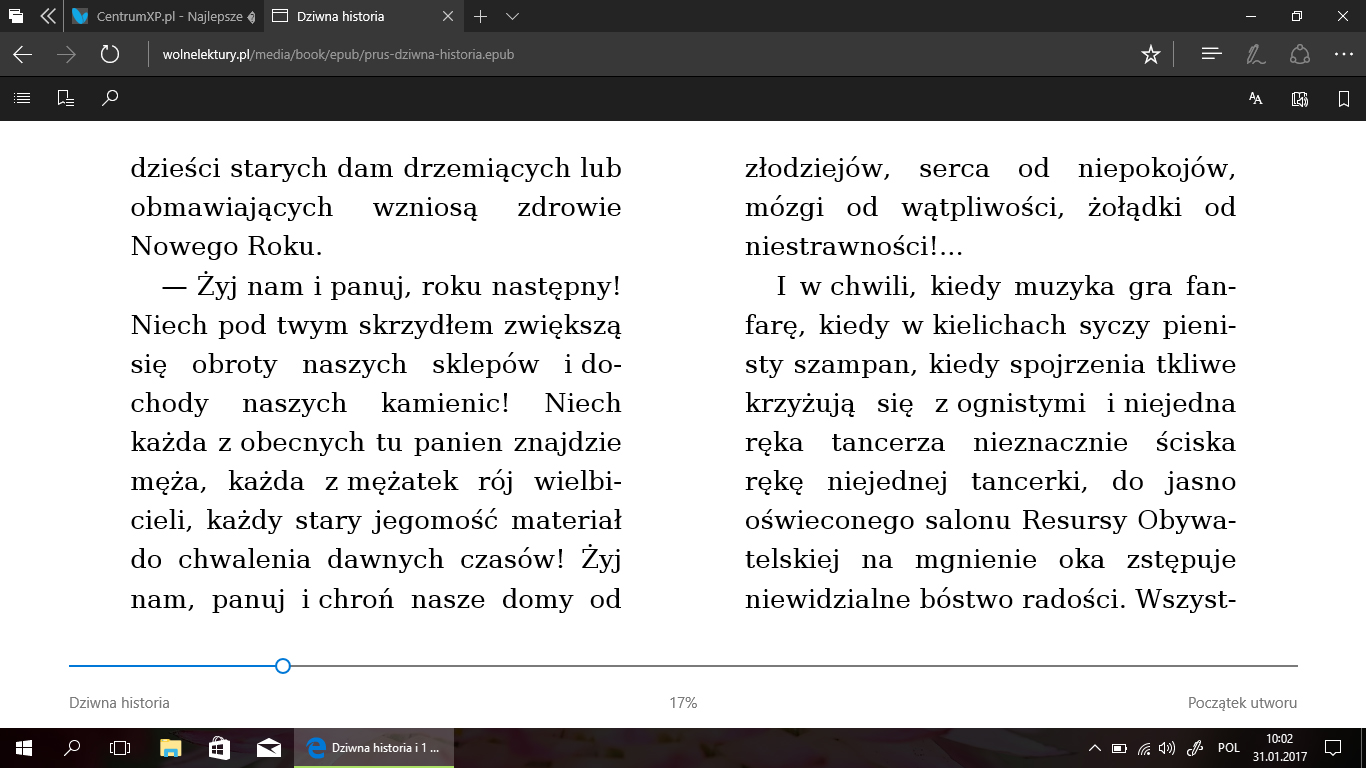The width and height of the screenshot is (1366, 768).
Task: Show tabs you've set aside
Action: click(x=16, y=16)
